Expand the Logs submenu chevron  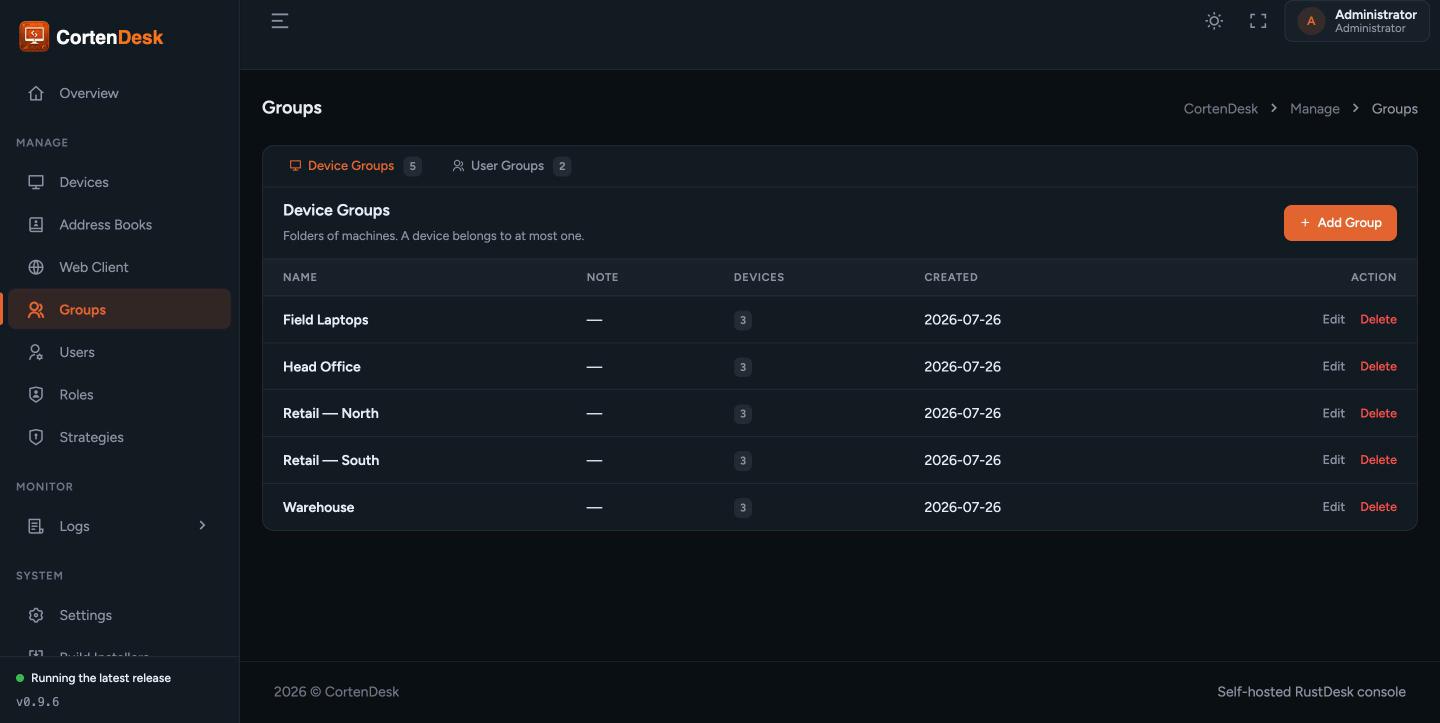[202, 525]
